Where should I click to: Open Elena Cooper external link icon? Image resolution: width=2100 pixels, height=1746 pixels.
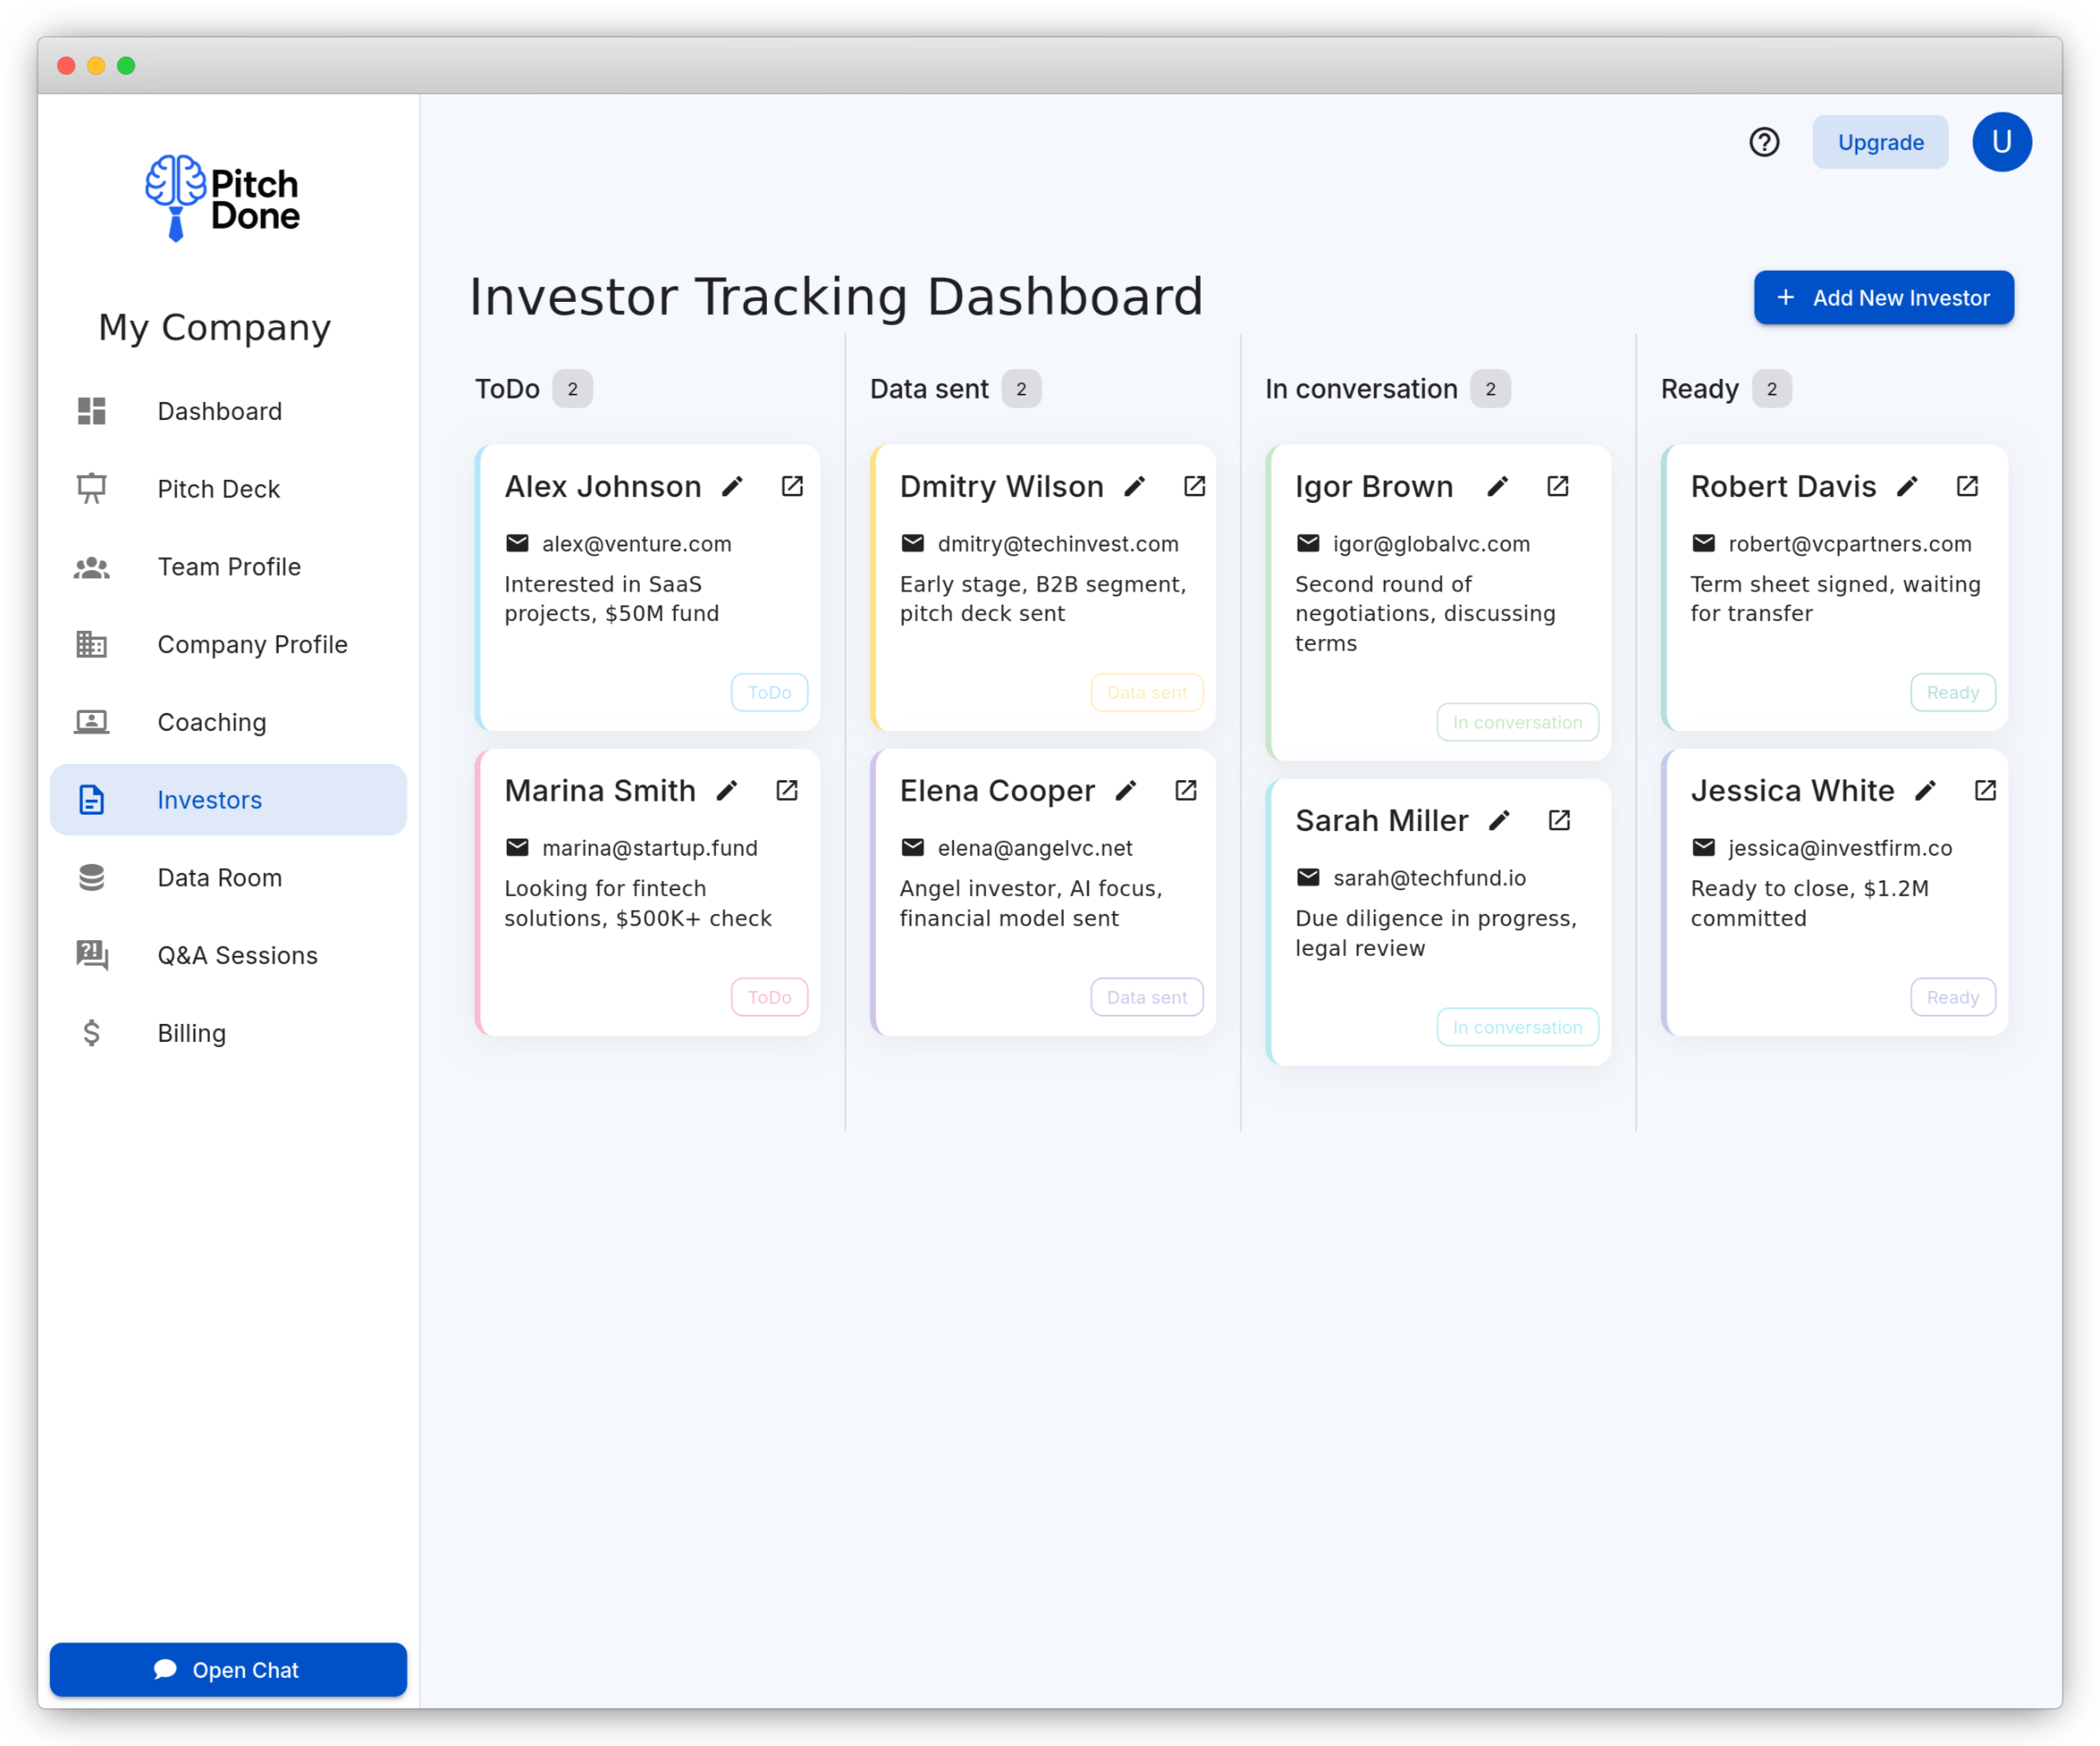pos(1186,790)
